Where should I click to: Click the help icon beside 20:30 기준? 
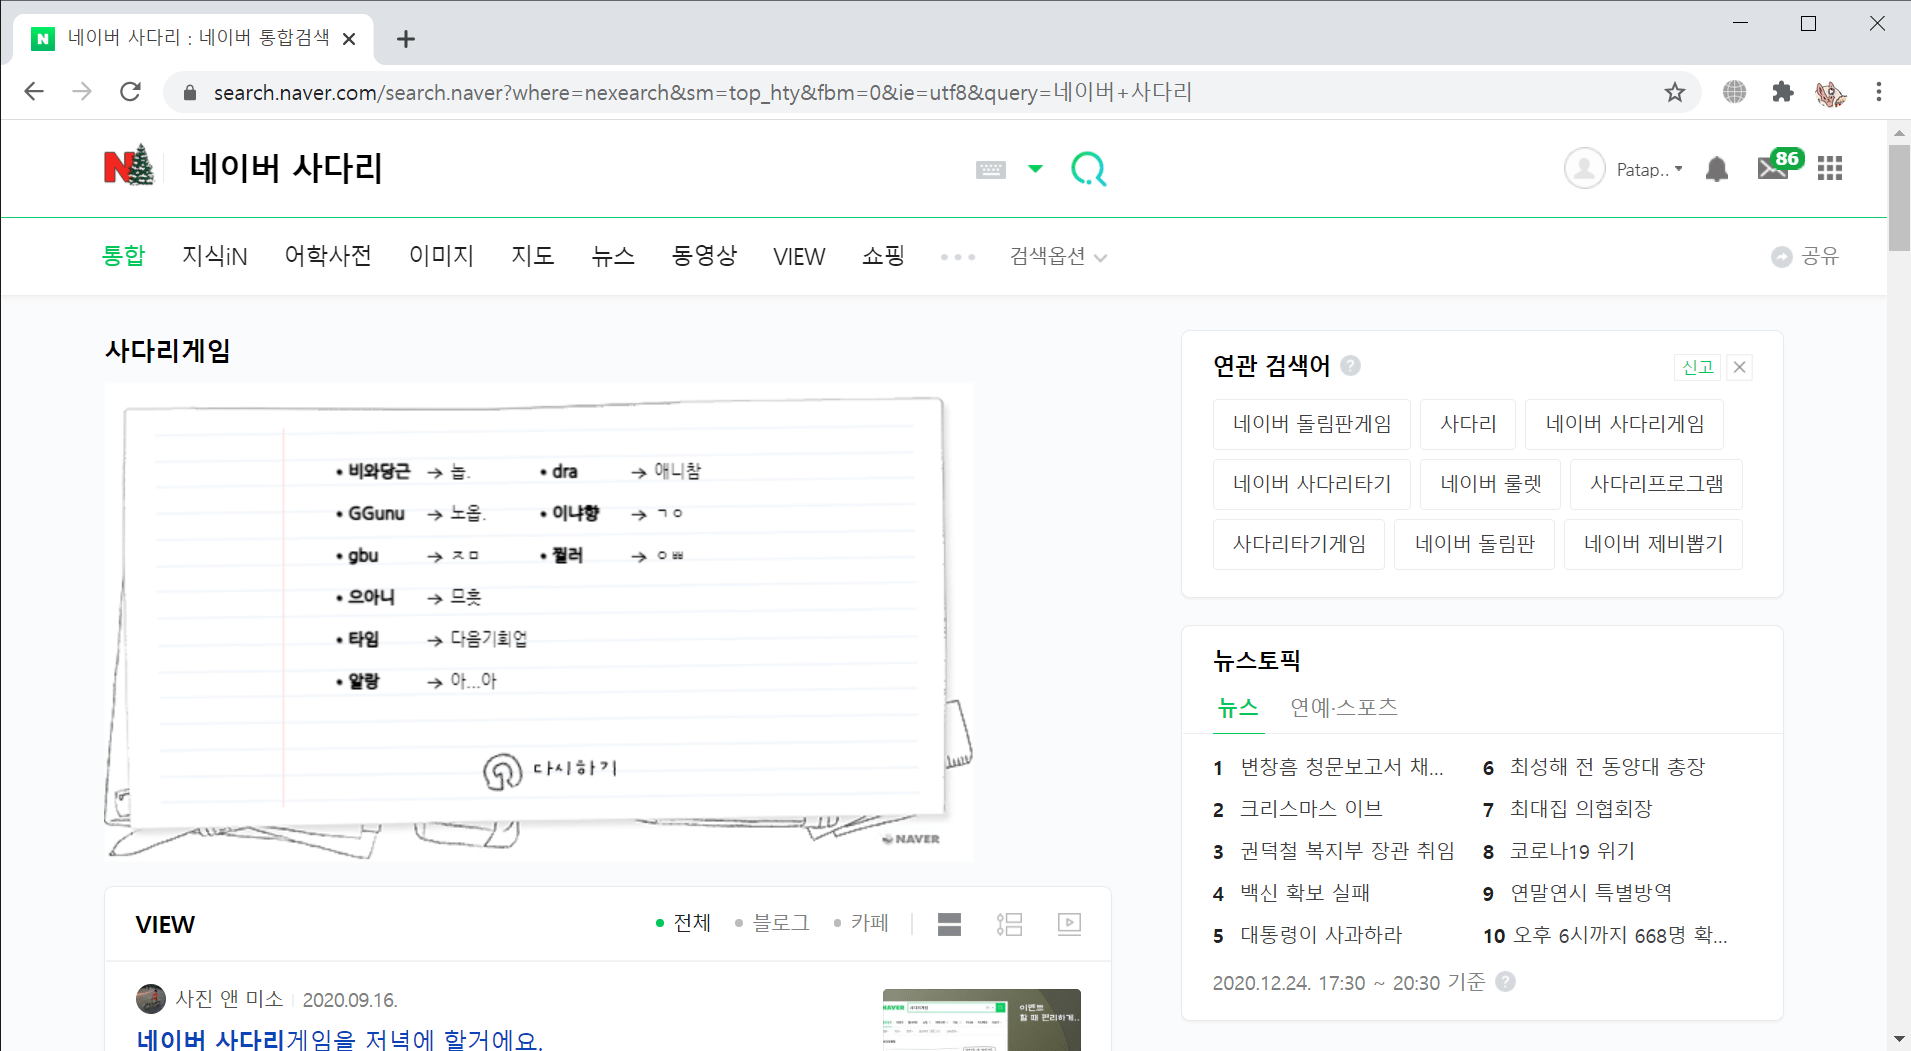(1505, 982)
